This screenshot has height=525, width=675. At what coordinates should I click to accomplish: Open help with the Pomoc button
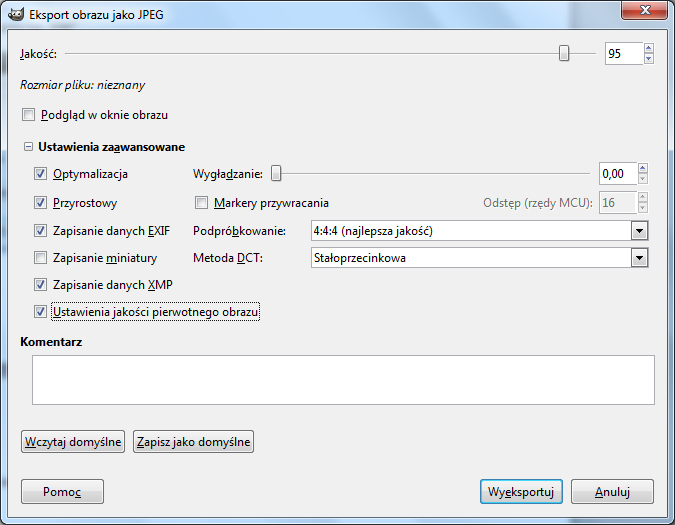point(62,491)
